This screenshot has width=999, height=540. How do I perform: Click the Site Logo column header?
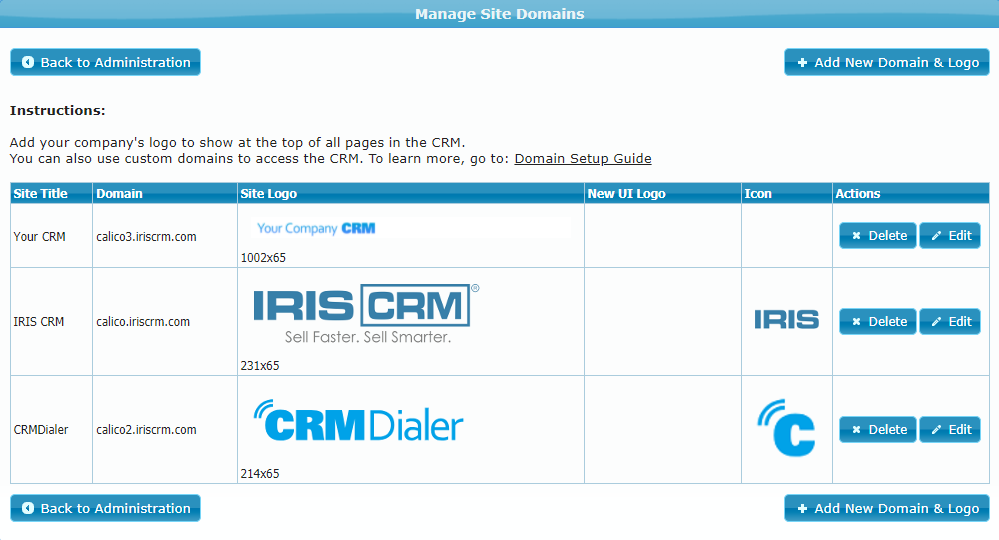point(411,194)
